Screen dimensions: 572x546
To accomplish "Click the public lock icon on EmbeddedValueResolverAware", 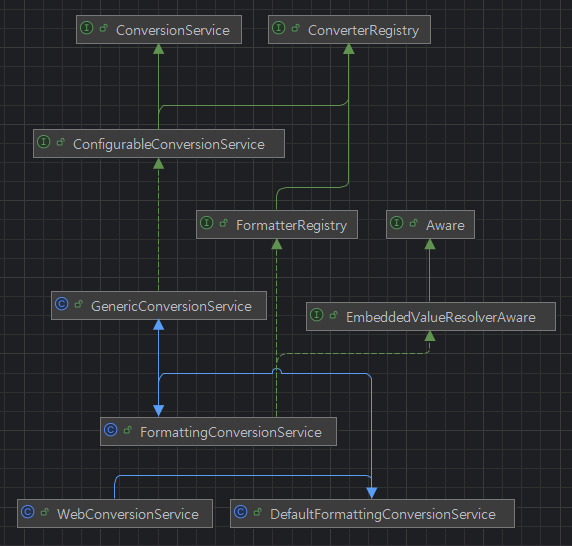I will pyautogui.click(x=333, y=315).
